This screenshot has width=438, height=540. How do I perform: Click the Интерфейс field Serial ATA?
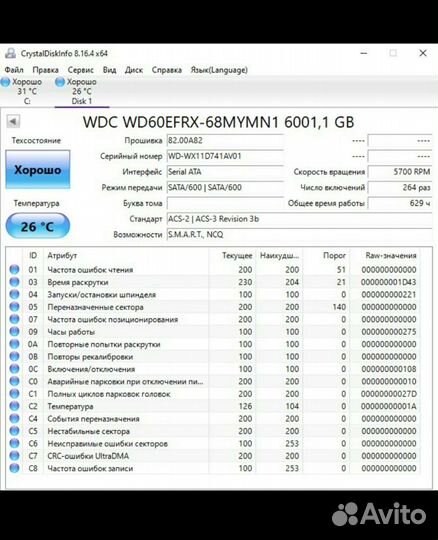tap(225, 172)
